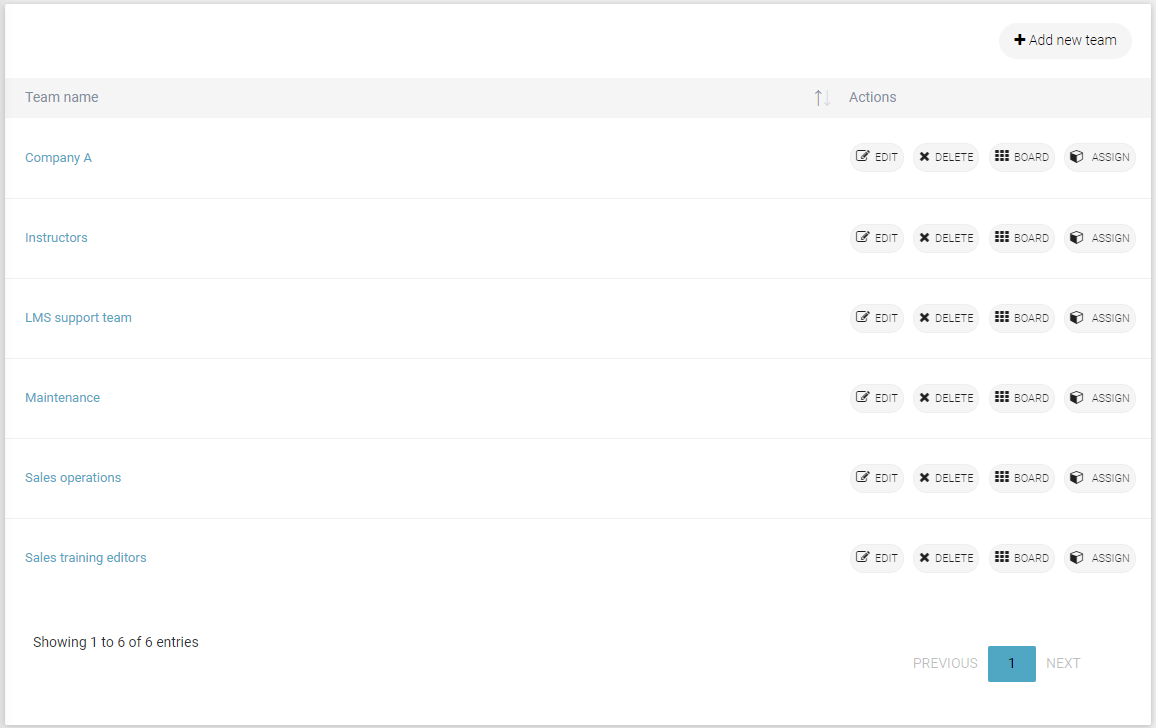Assign resources to the Maintenance team
This screenshot has width=1156, height=728.
[1099, 398]
